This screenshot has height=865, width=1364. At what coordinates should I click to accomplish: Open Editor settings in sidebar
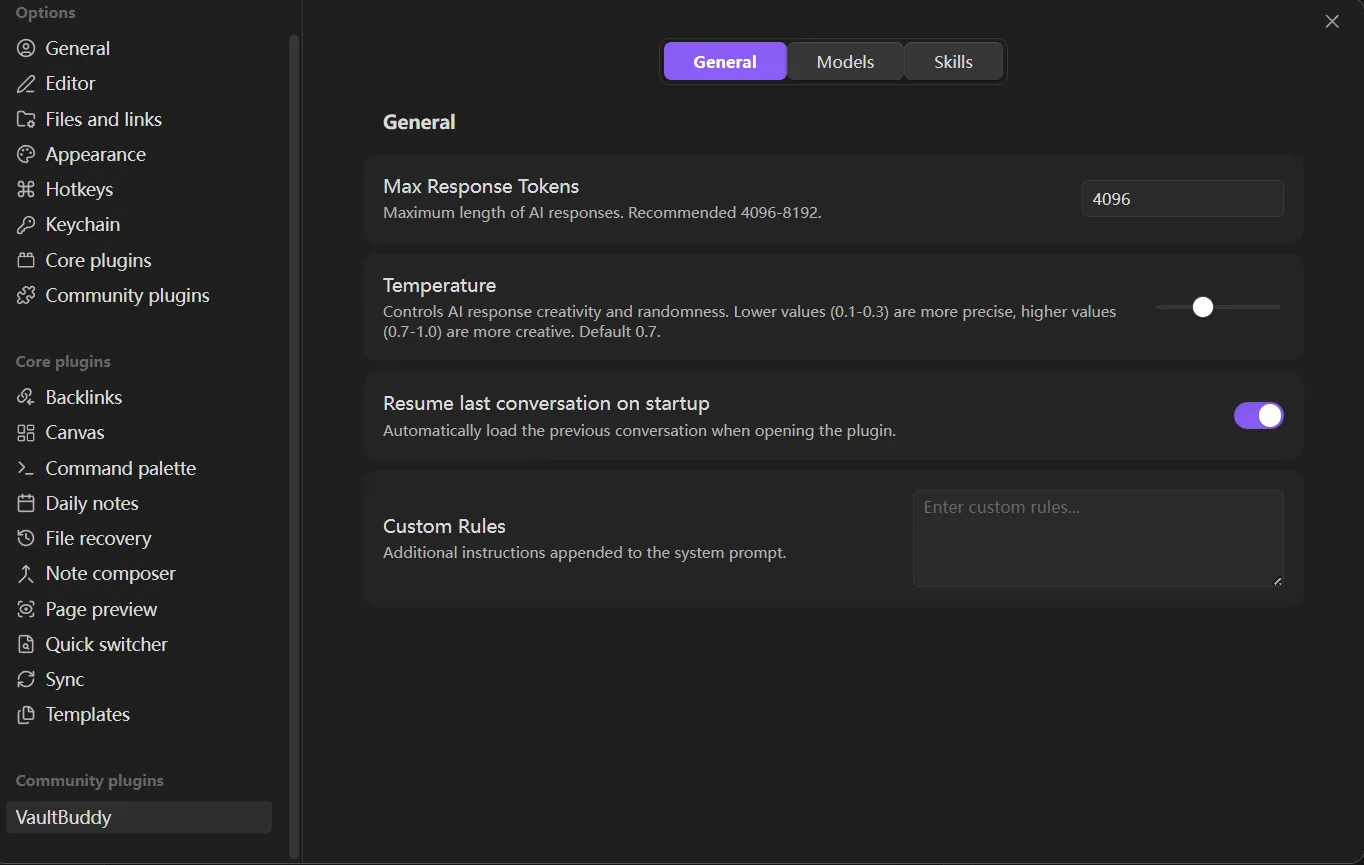[x=138, y=83]
